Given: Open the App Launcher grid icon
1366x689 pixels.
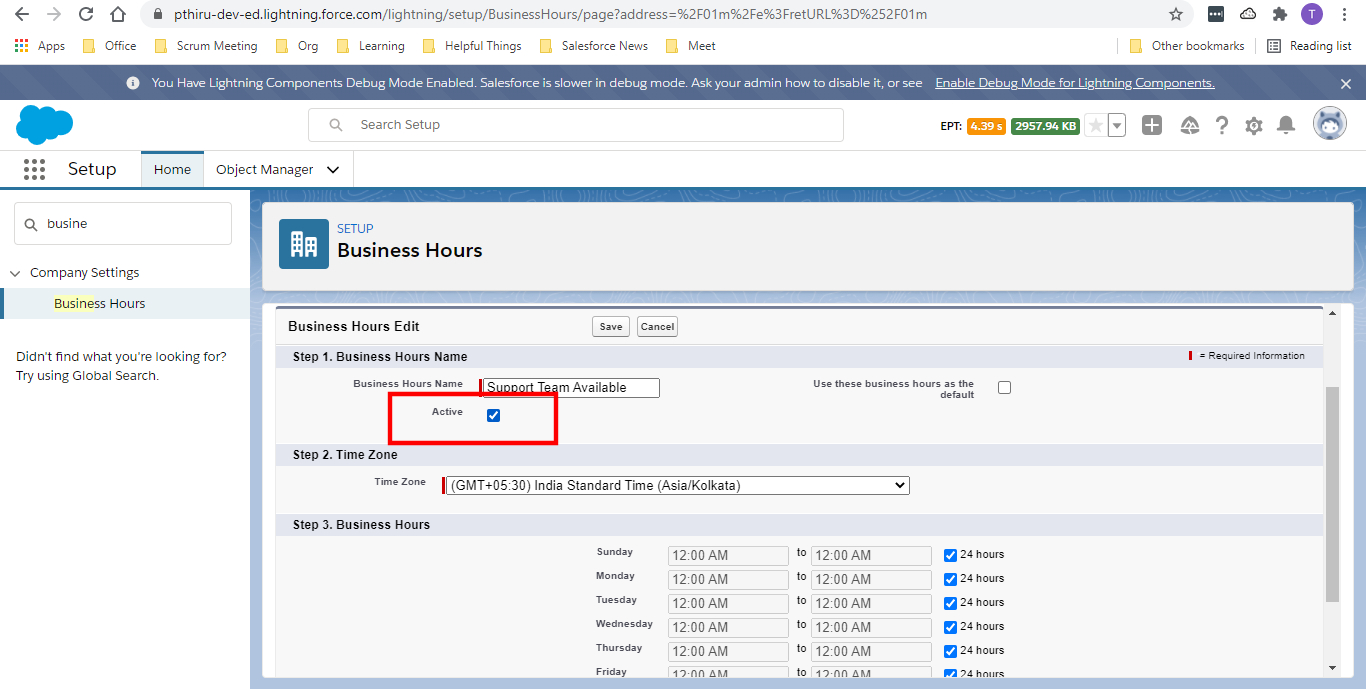Looking at the screenshot, I should tap(34, 169).
